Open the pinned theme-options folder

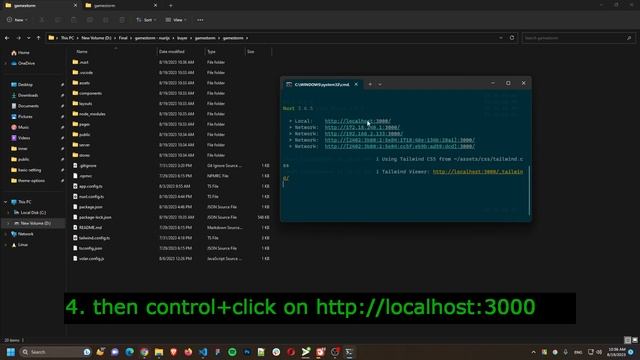28,180
